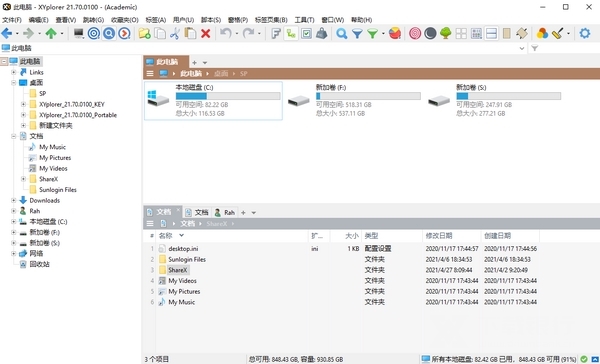Screen dimensions: 600x364
Task: Go back with the blue Back arrow
Action: pos(7,34)
